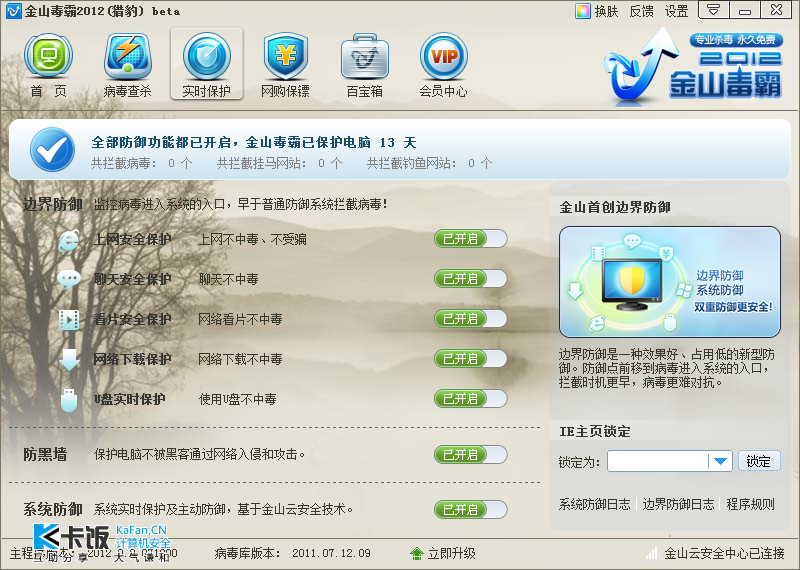
Task: Expand the IE homepage 锁定为 dropdown arrow
Action: (x=720, y=461)
